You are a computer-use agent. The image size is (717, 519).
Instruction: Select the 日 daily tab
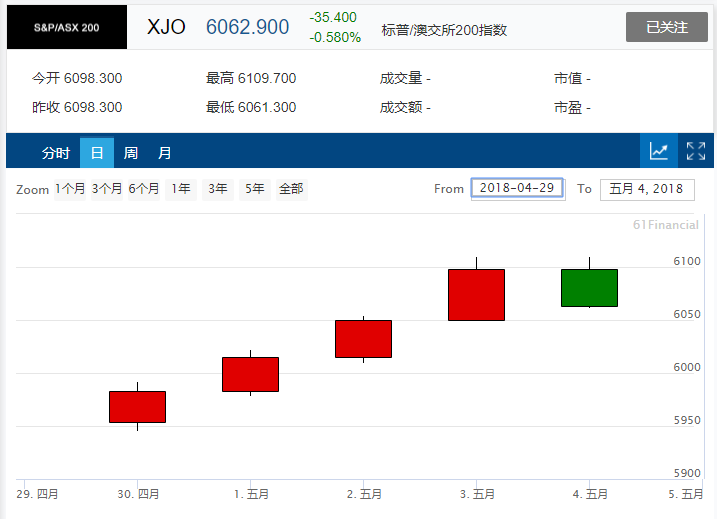coord(97,153)
